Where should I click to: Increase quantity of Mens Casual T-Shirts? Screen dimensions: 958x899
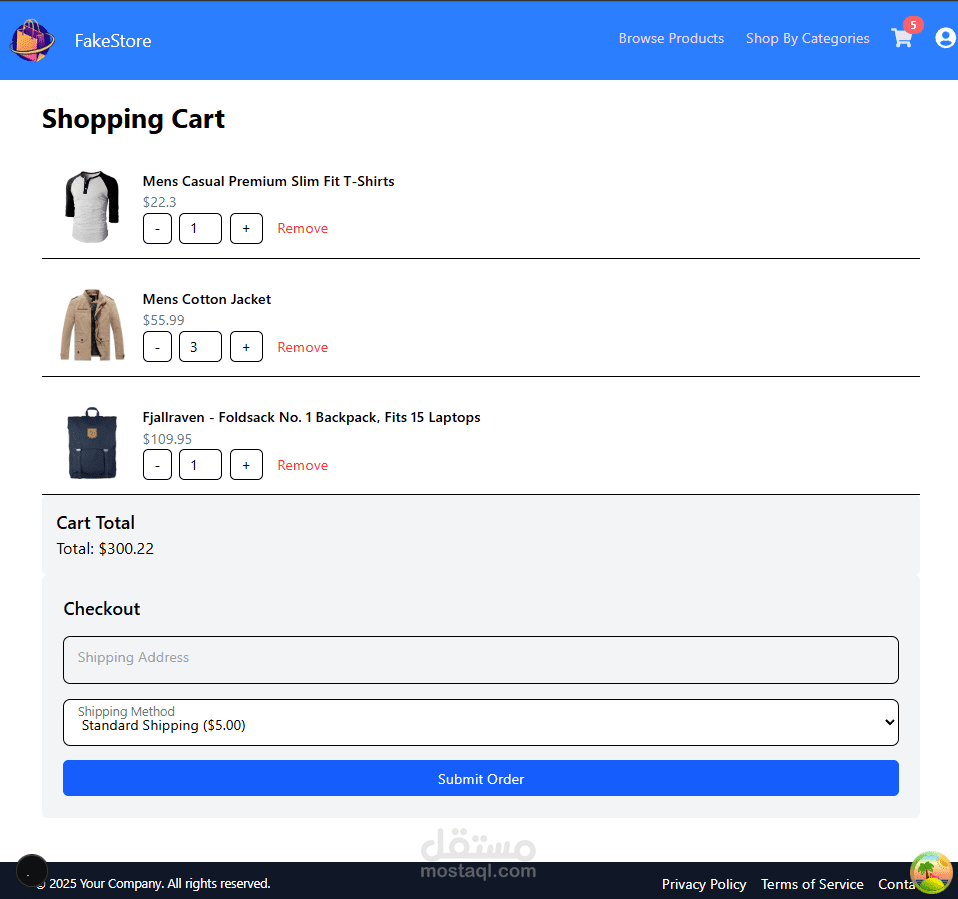coord(246,229)
